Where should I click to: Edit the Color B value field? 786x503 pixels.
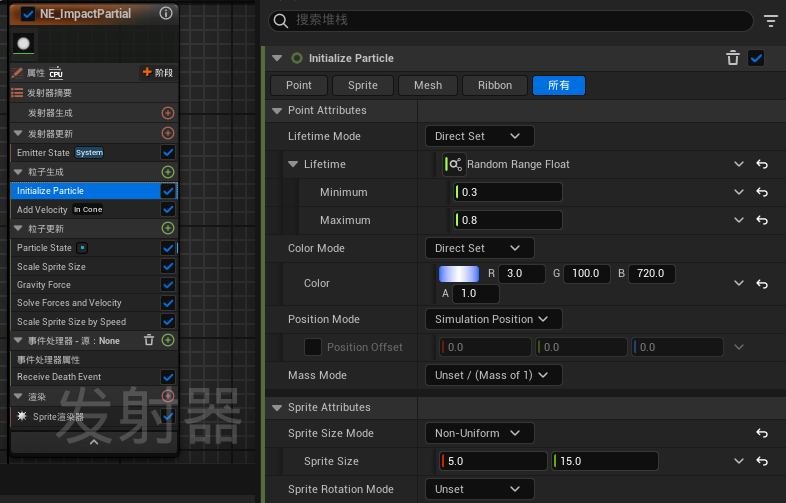[652, 273]
